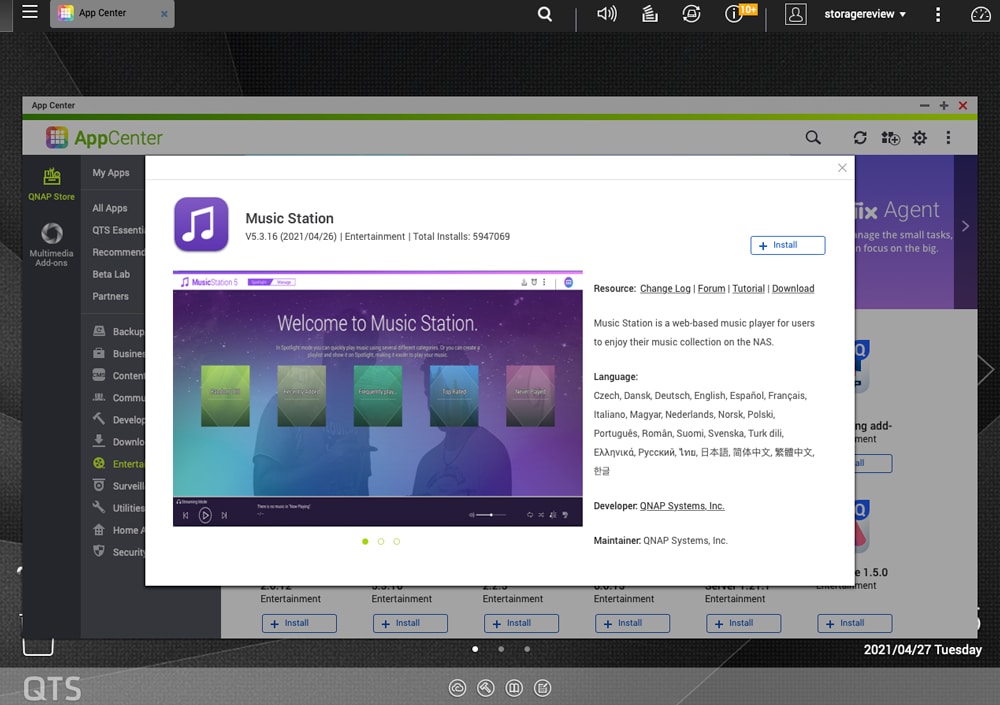1000x705 pixels.
Task: Open All Apps category
Action: click(x=110, y=208)
